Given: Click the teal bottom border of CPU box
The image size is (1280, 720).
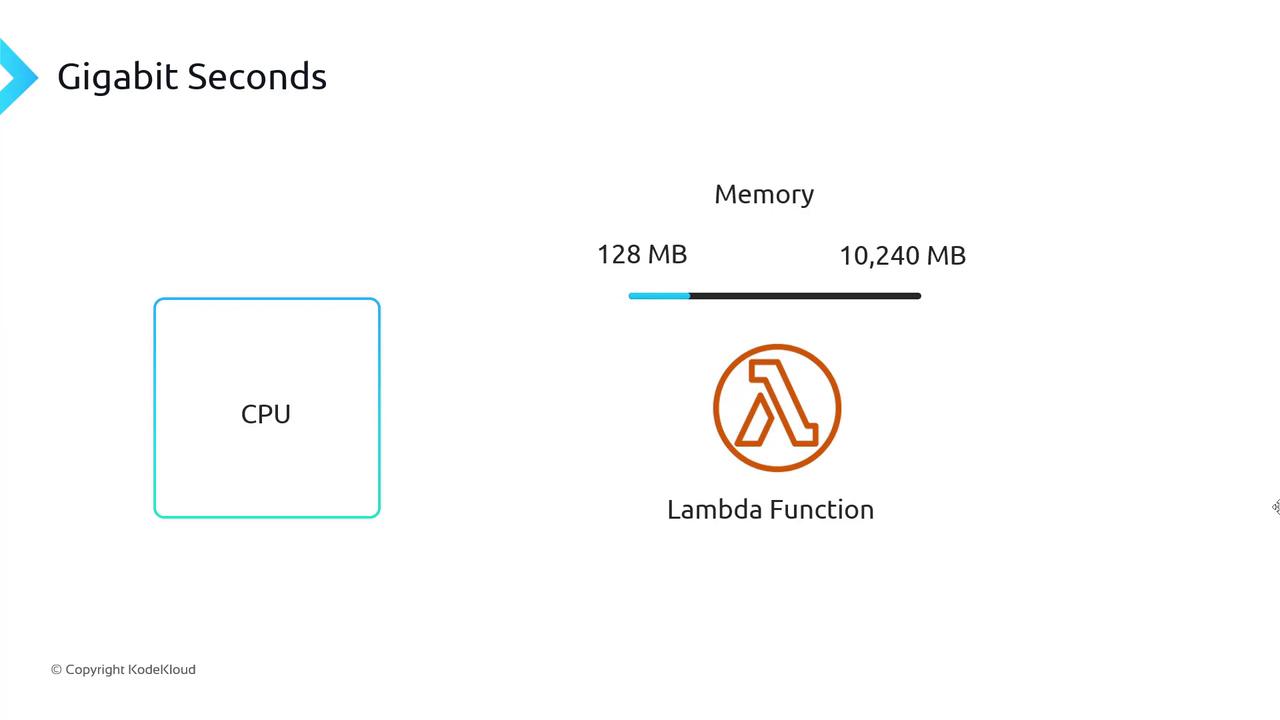Looking at the screenshot, I should click(267, 516).
